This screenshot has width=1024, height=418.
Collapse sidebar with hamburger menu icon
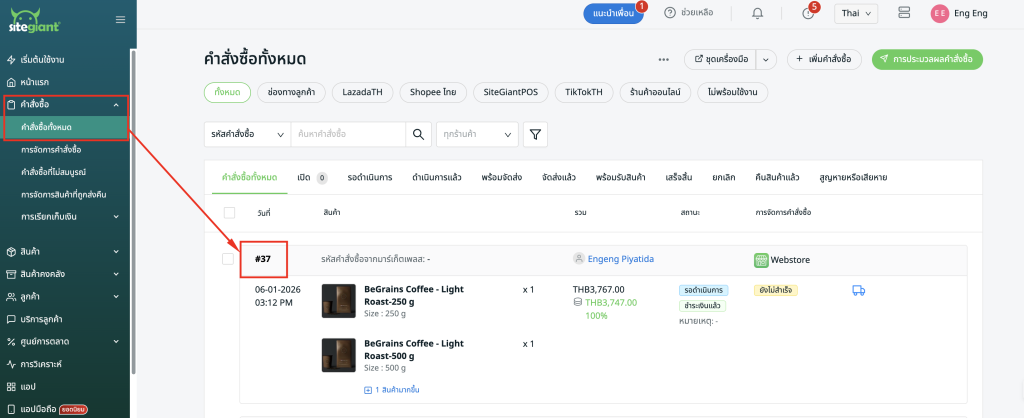click(x=121, y=19)
